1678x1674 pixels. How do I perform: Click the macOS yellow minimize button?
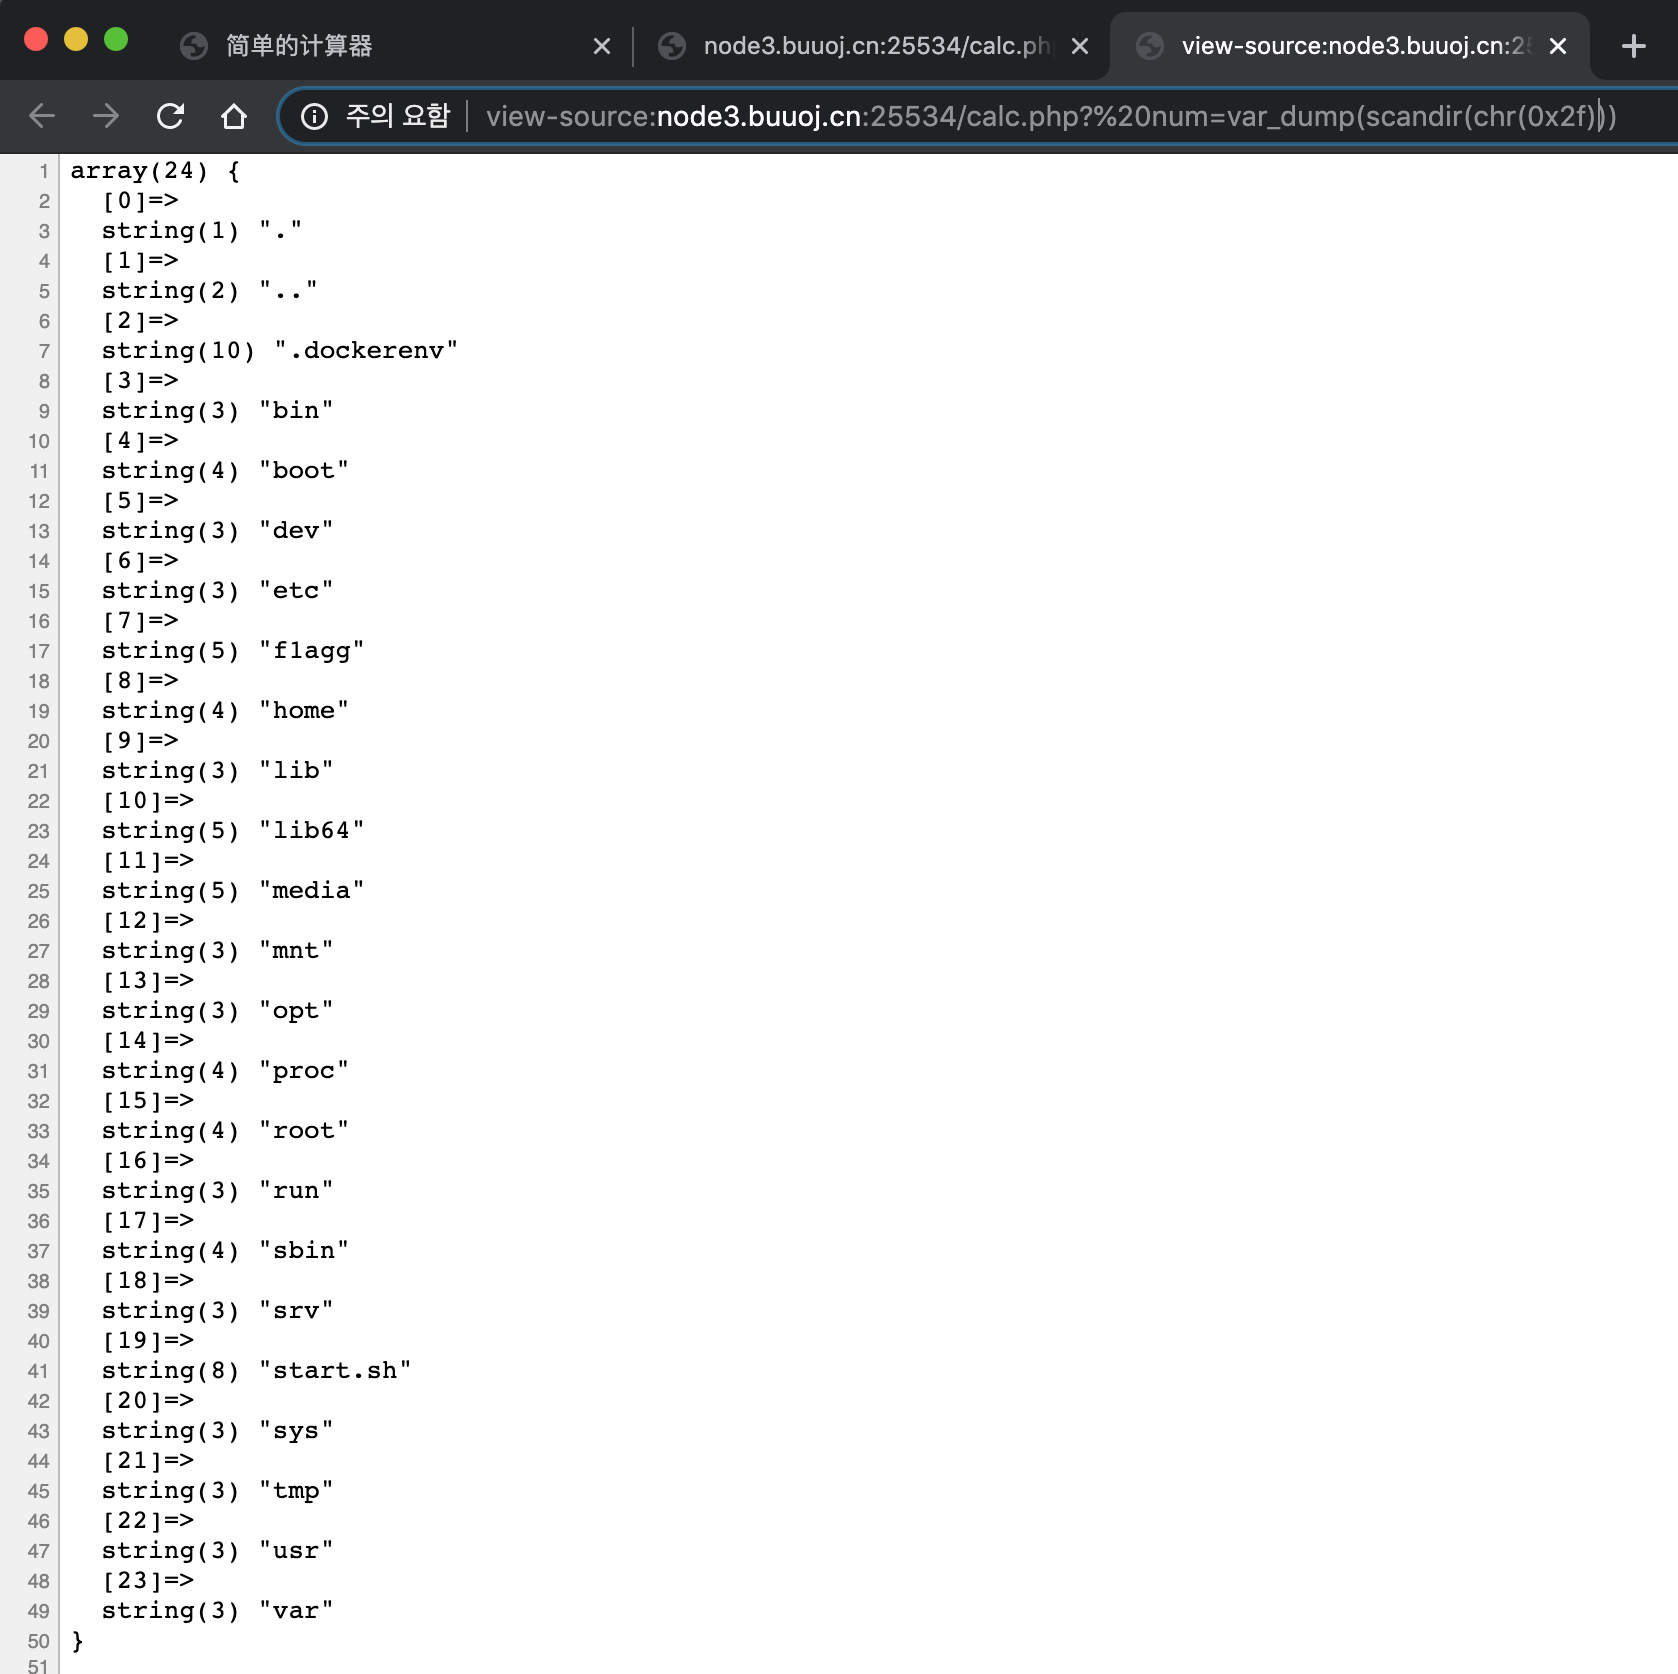(76, 39)
